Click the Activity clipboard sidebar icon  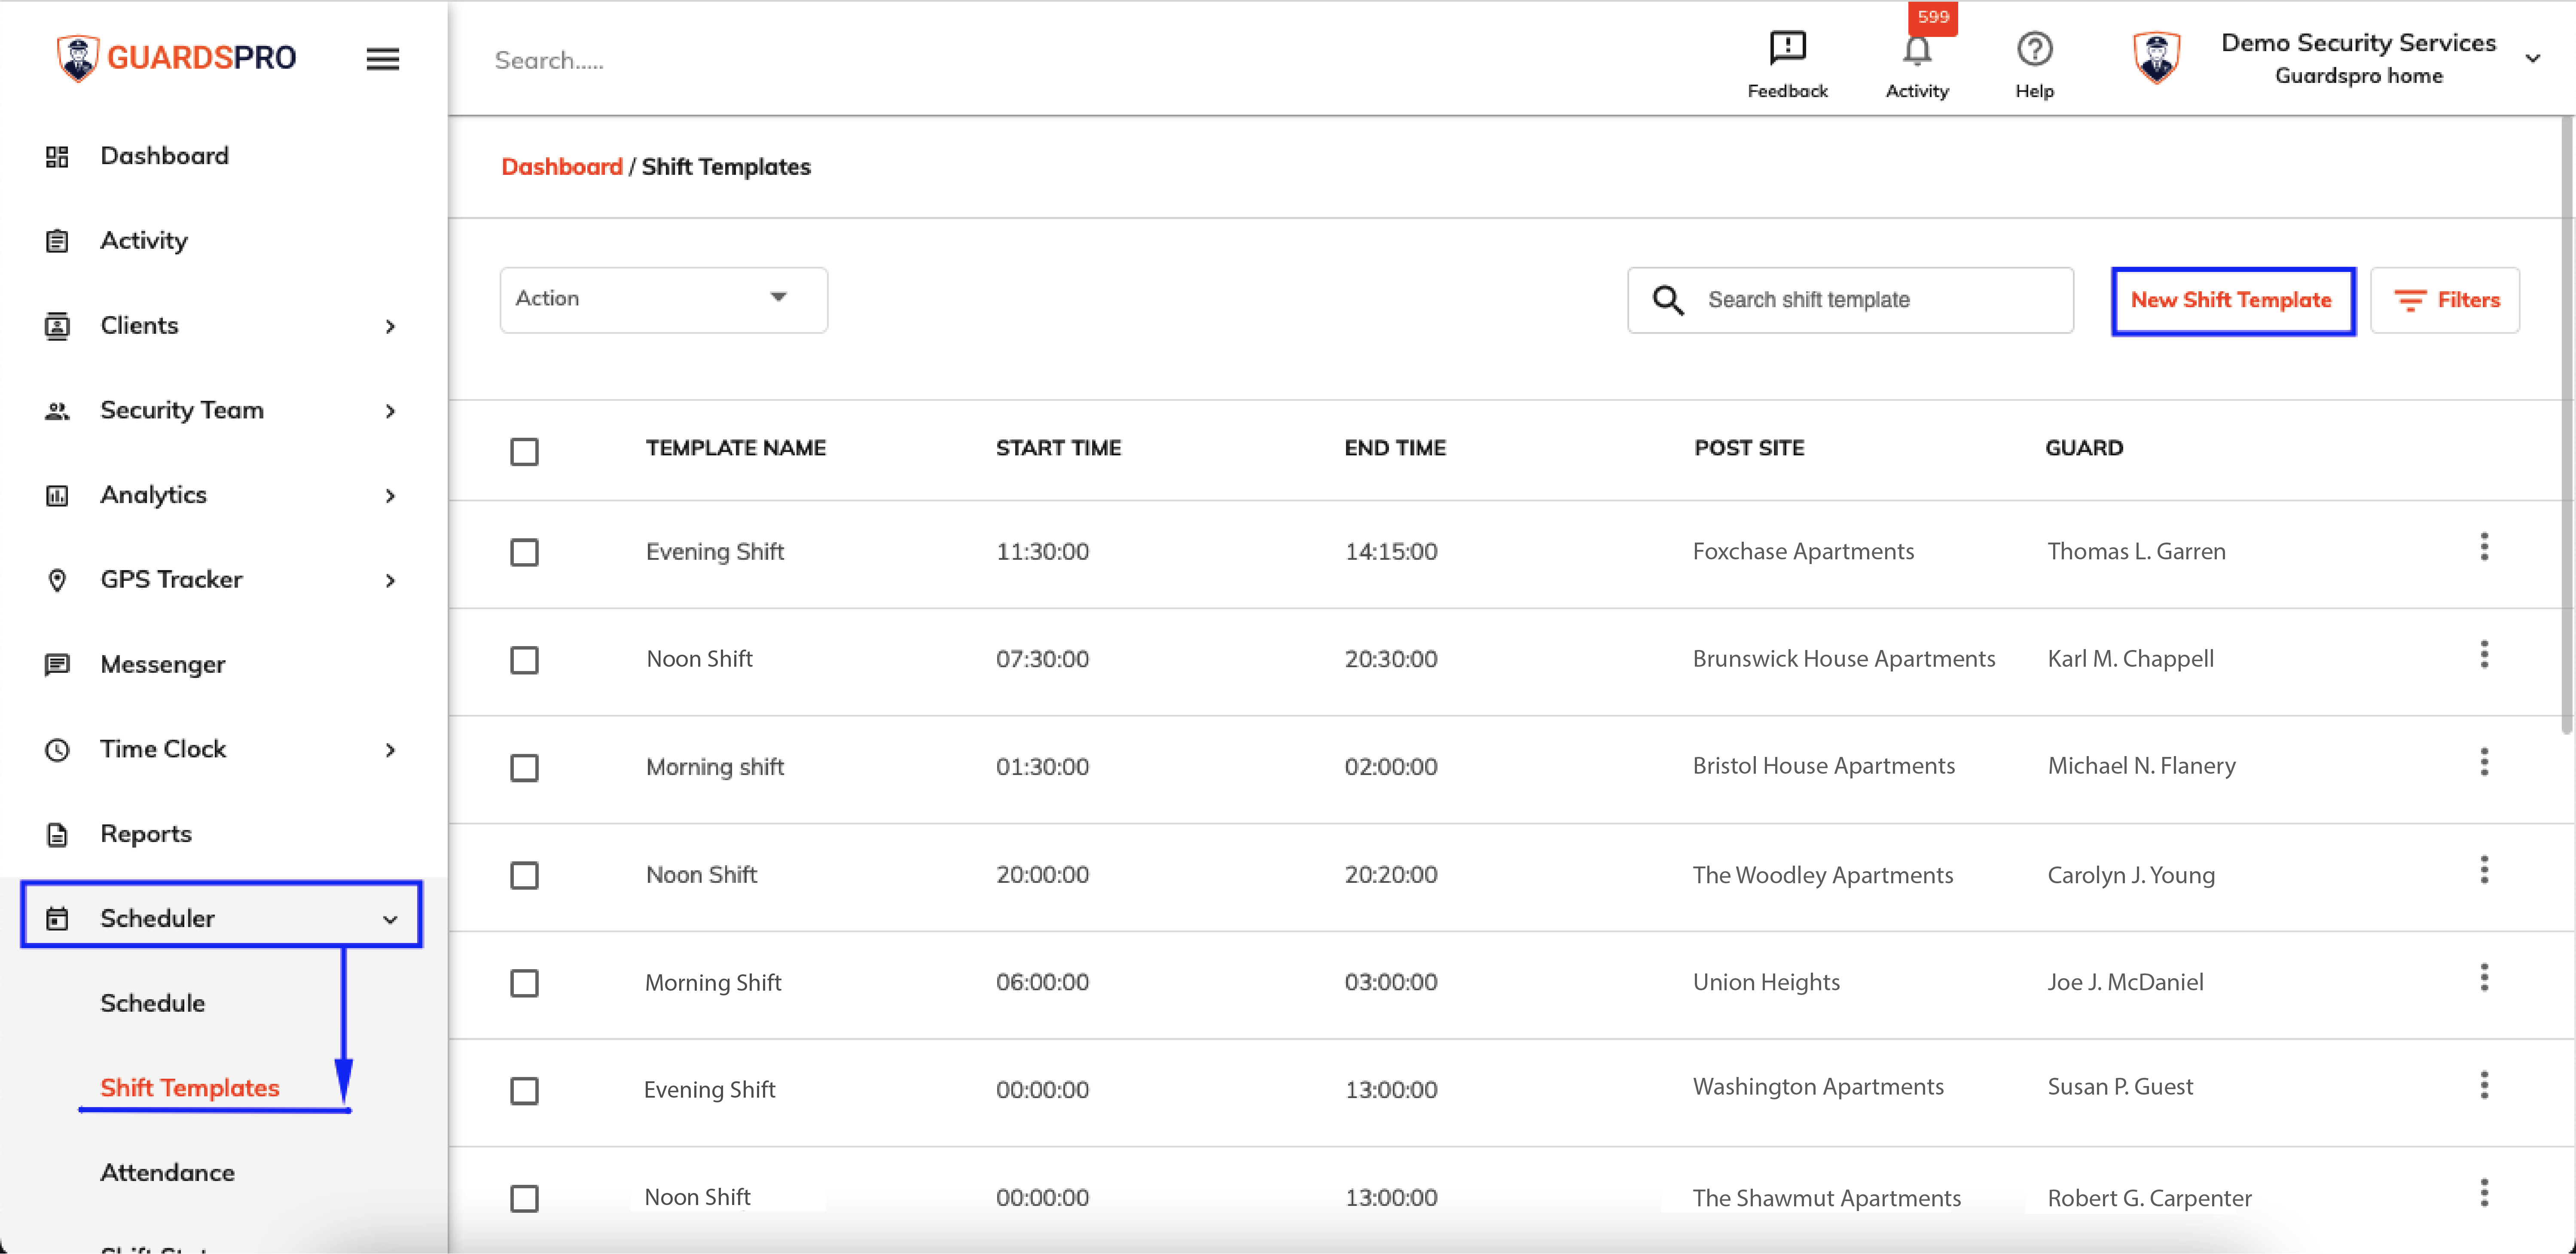tap(57, 241)
